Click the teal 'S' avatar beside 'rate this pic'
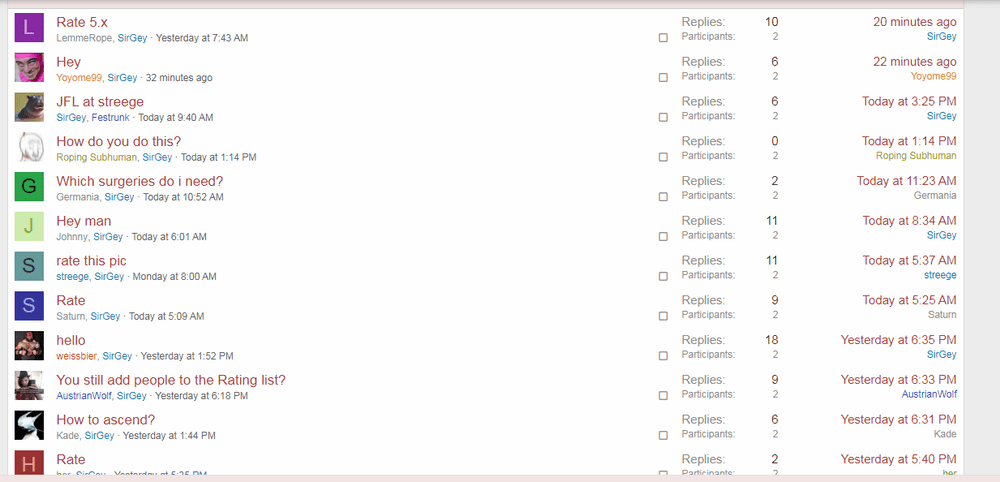Screen dimensions: 1000x482 pos(29,266)
